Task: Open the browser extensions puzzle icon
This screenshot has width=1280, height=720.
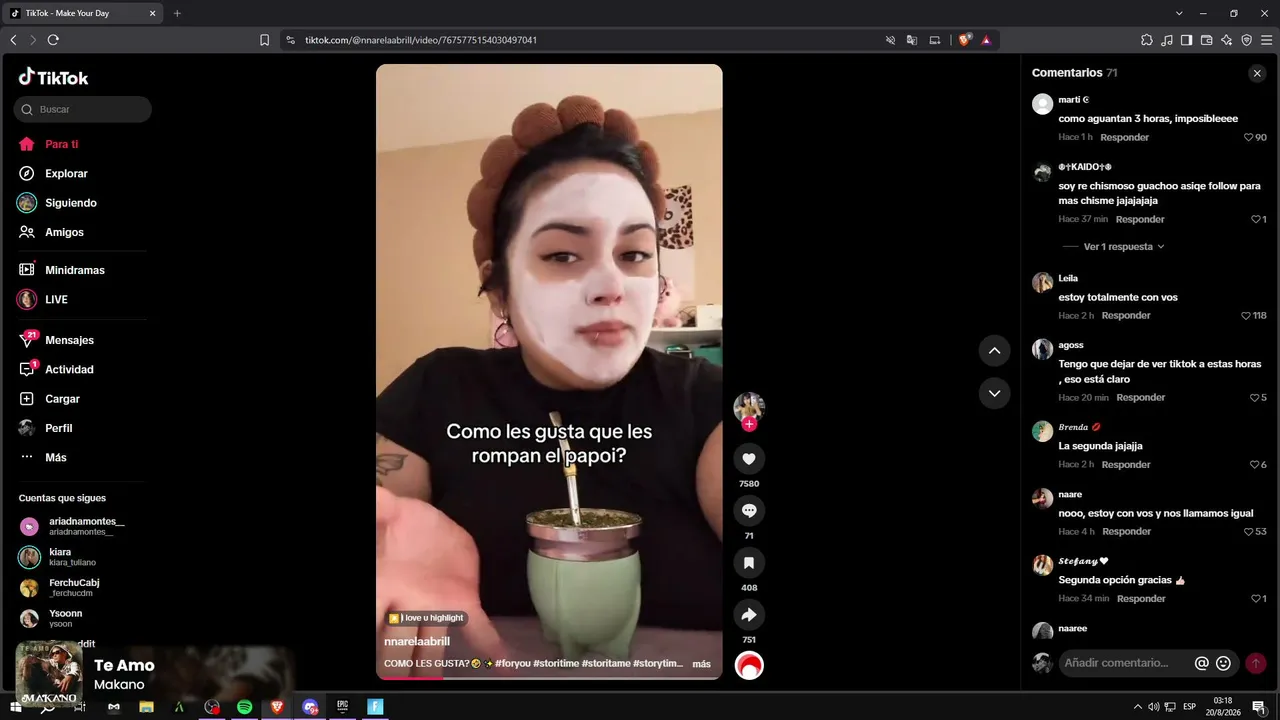Action: coord(1147,40)
